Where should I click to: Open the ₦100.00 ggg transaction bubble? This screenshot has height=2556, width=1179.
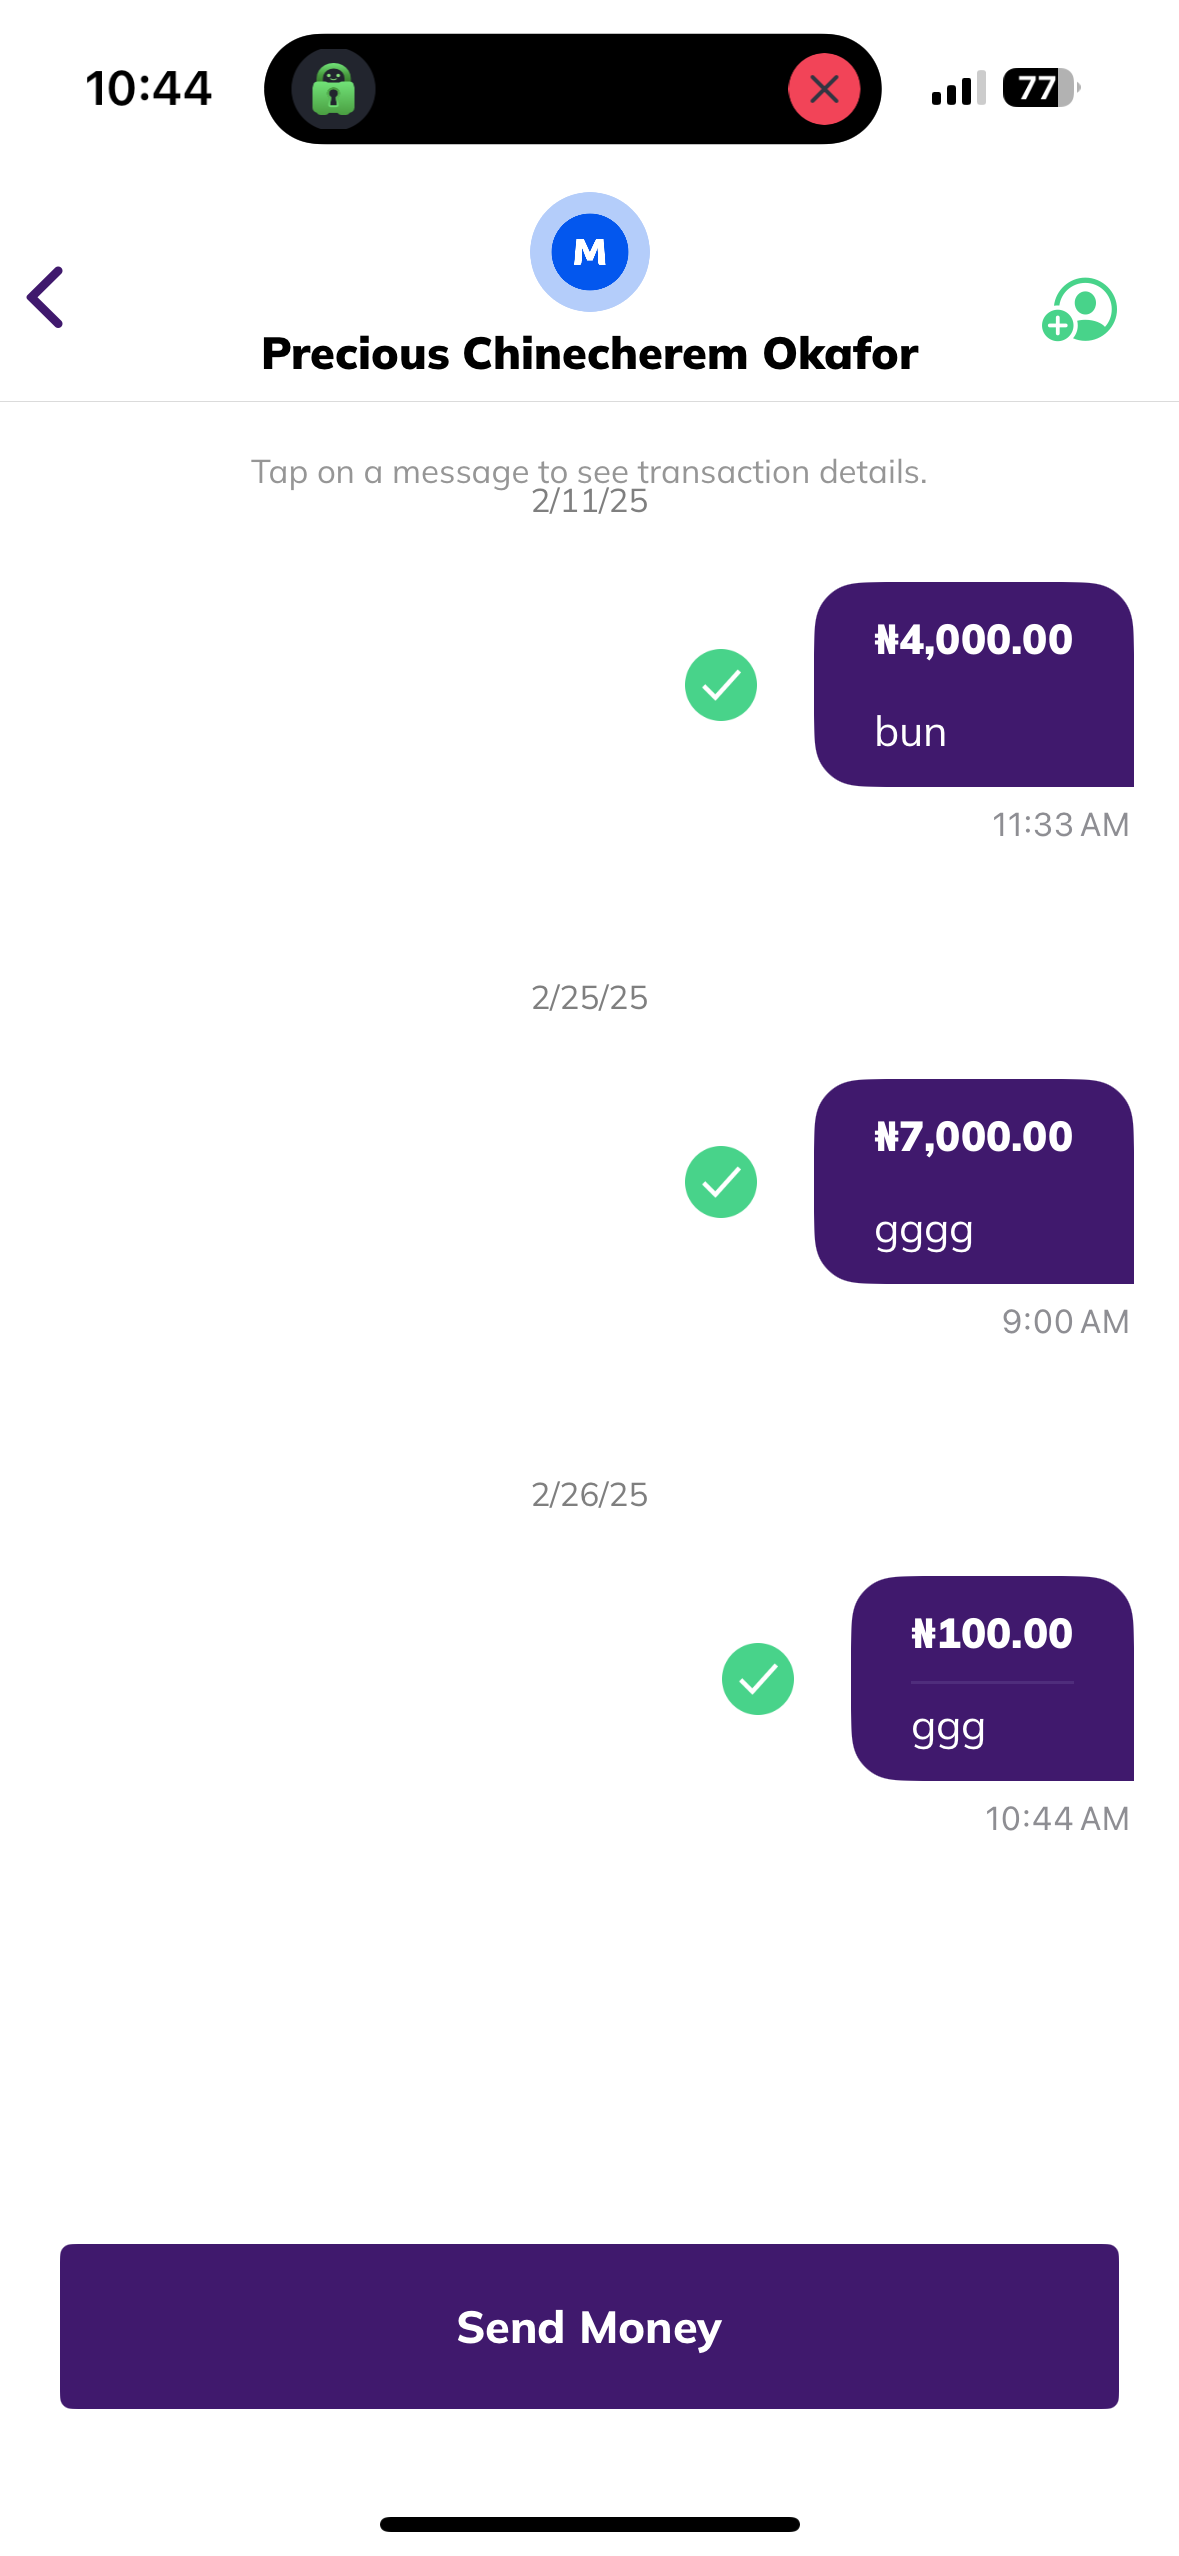pos(991,1678)
